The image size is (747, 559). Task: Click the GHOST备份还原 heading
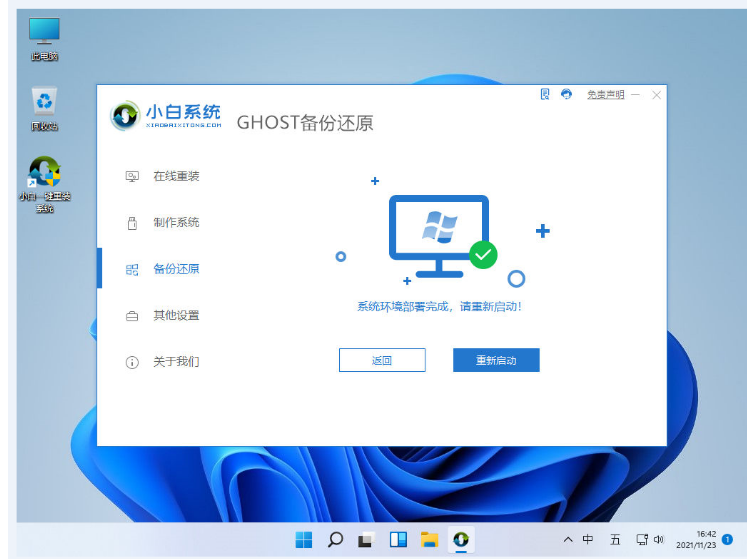(305, 123)
